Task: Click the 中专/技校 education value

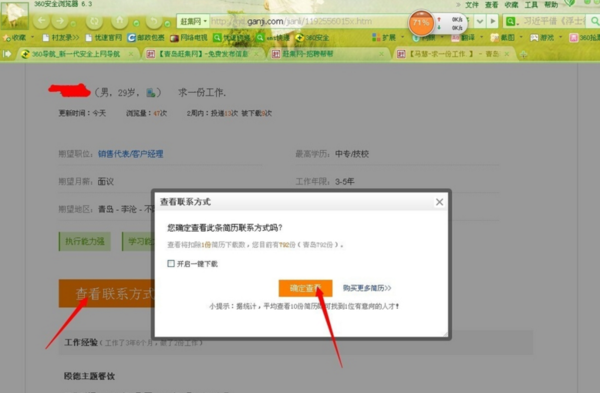Action: pyautogui.click(x=352, y=154)
